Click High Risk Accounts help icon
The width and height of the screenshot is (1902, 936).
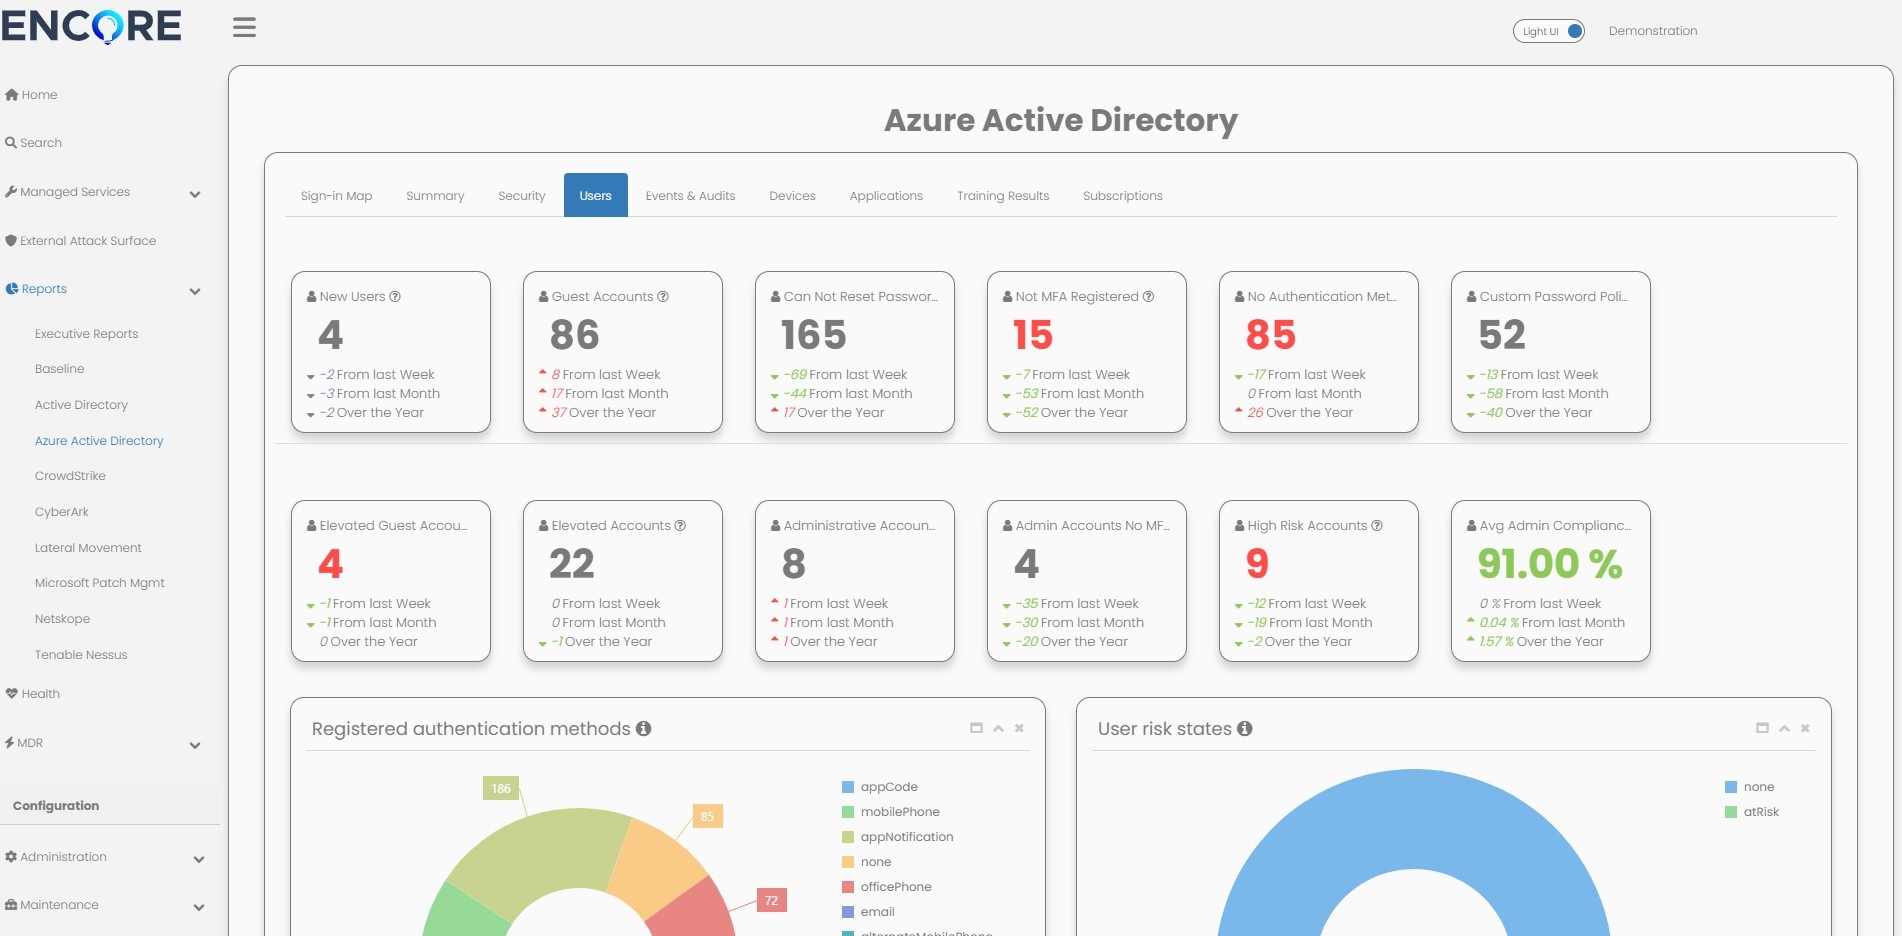[1377, 526]
